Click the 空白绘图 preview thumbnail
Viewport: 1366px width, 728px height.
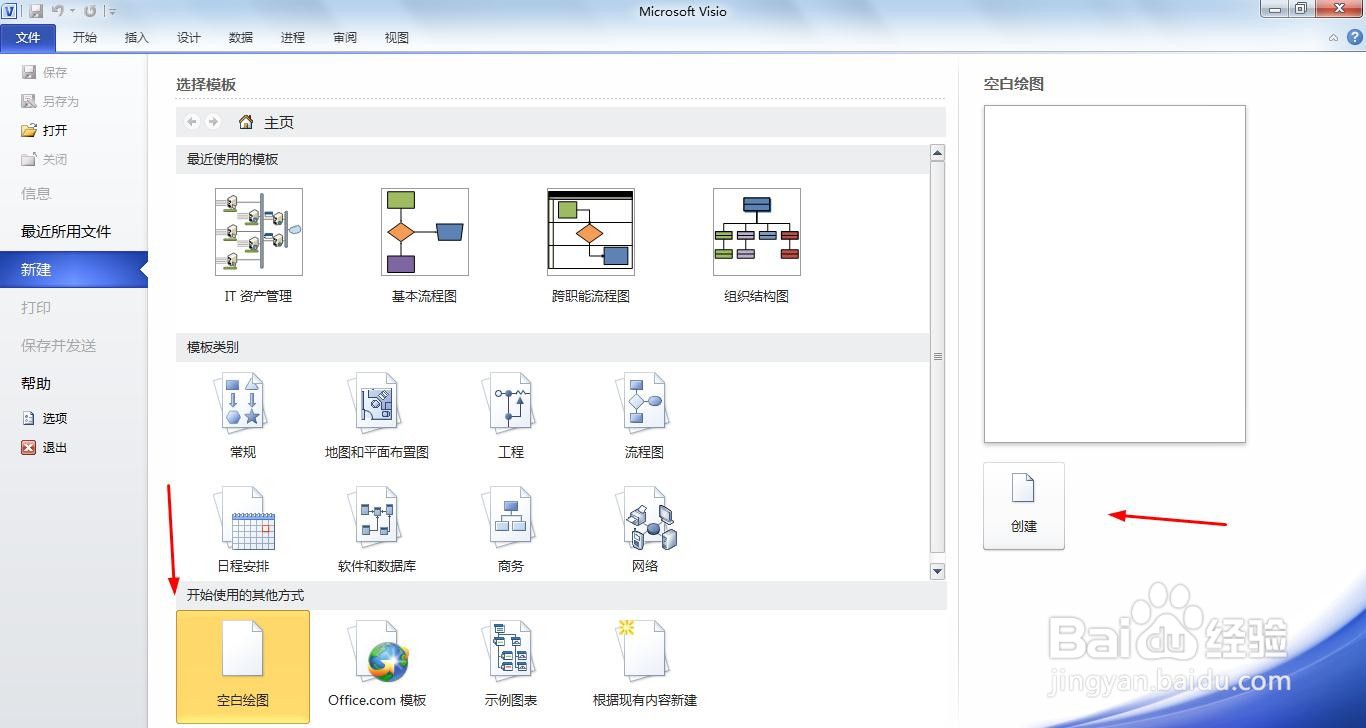coord(1115,274)
